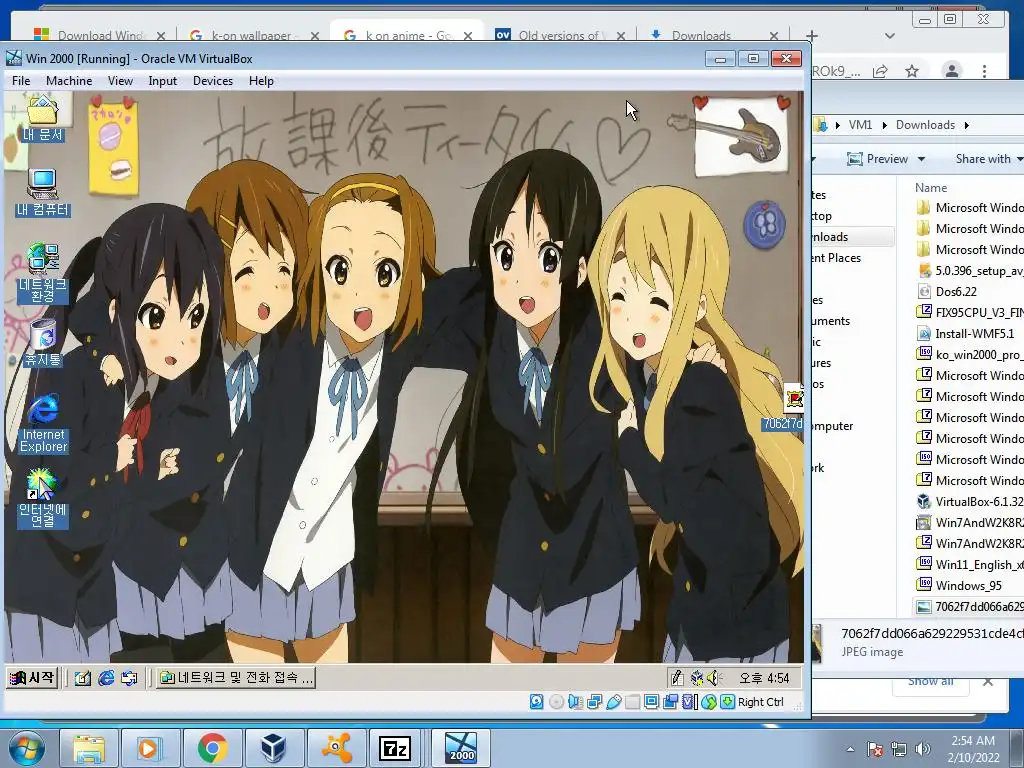
Task: Expand the VM1 breadcrumb arrow in Explorer
Action: point(884,125)
